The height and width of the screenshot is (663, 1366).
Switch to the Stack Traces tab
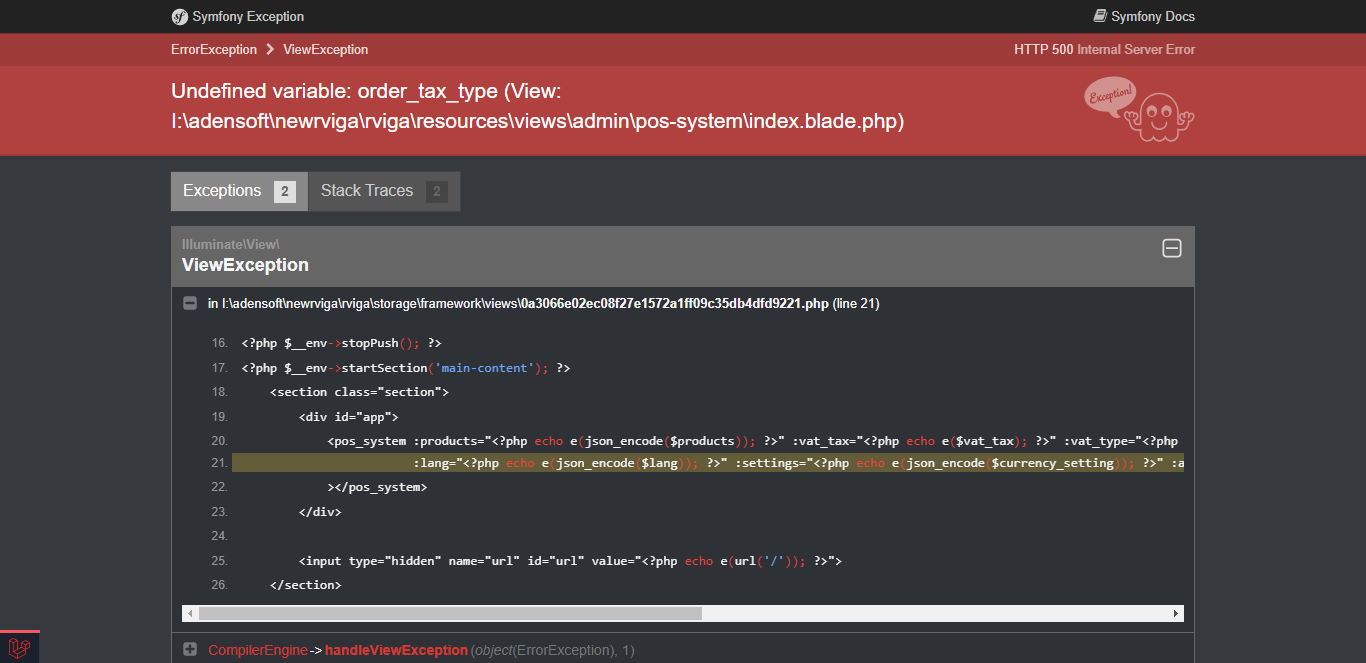[x=367, y=191]
